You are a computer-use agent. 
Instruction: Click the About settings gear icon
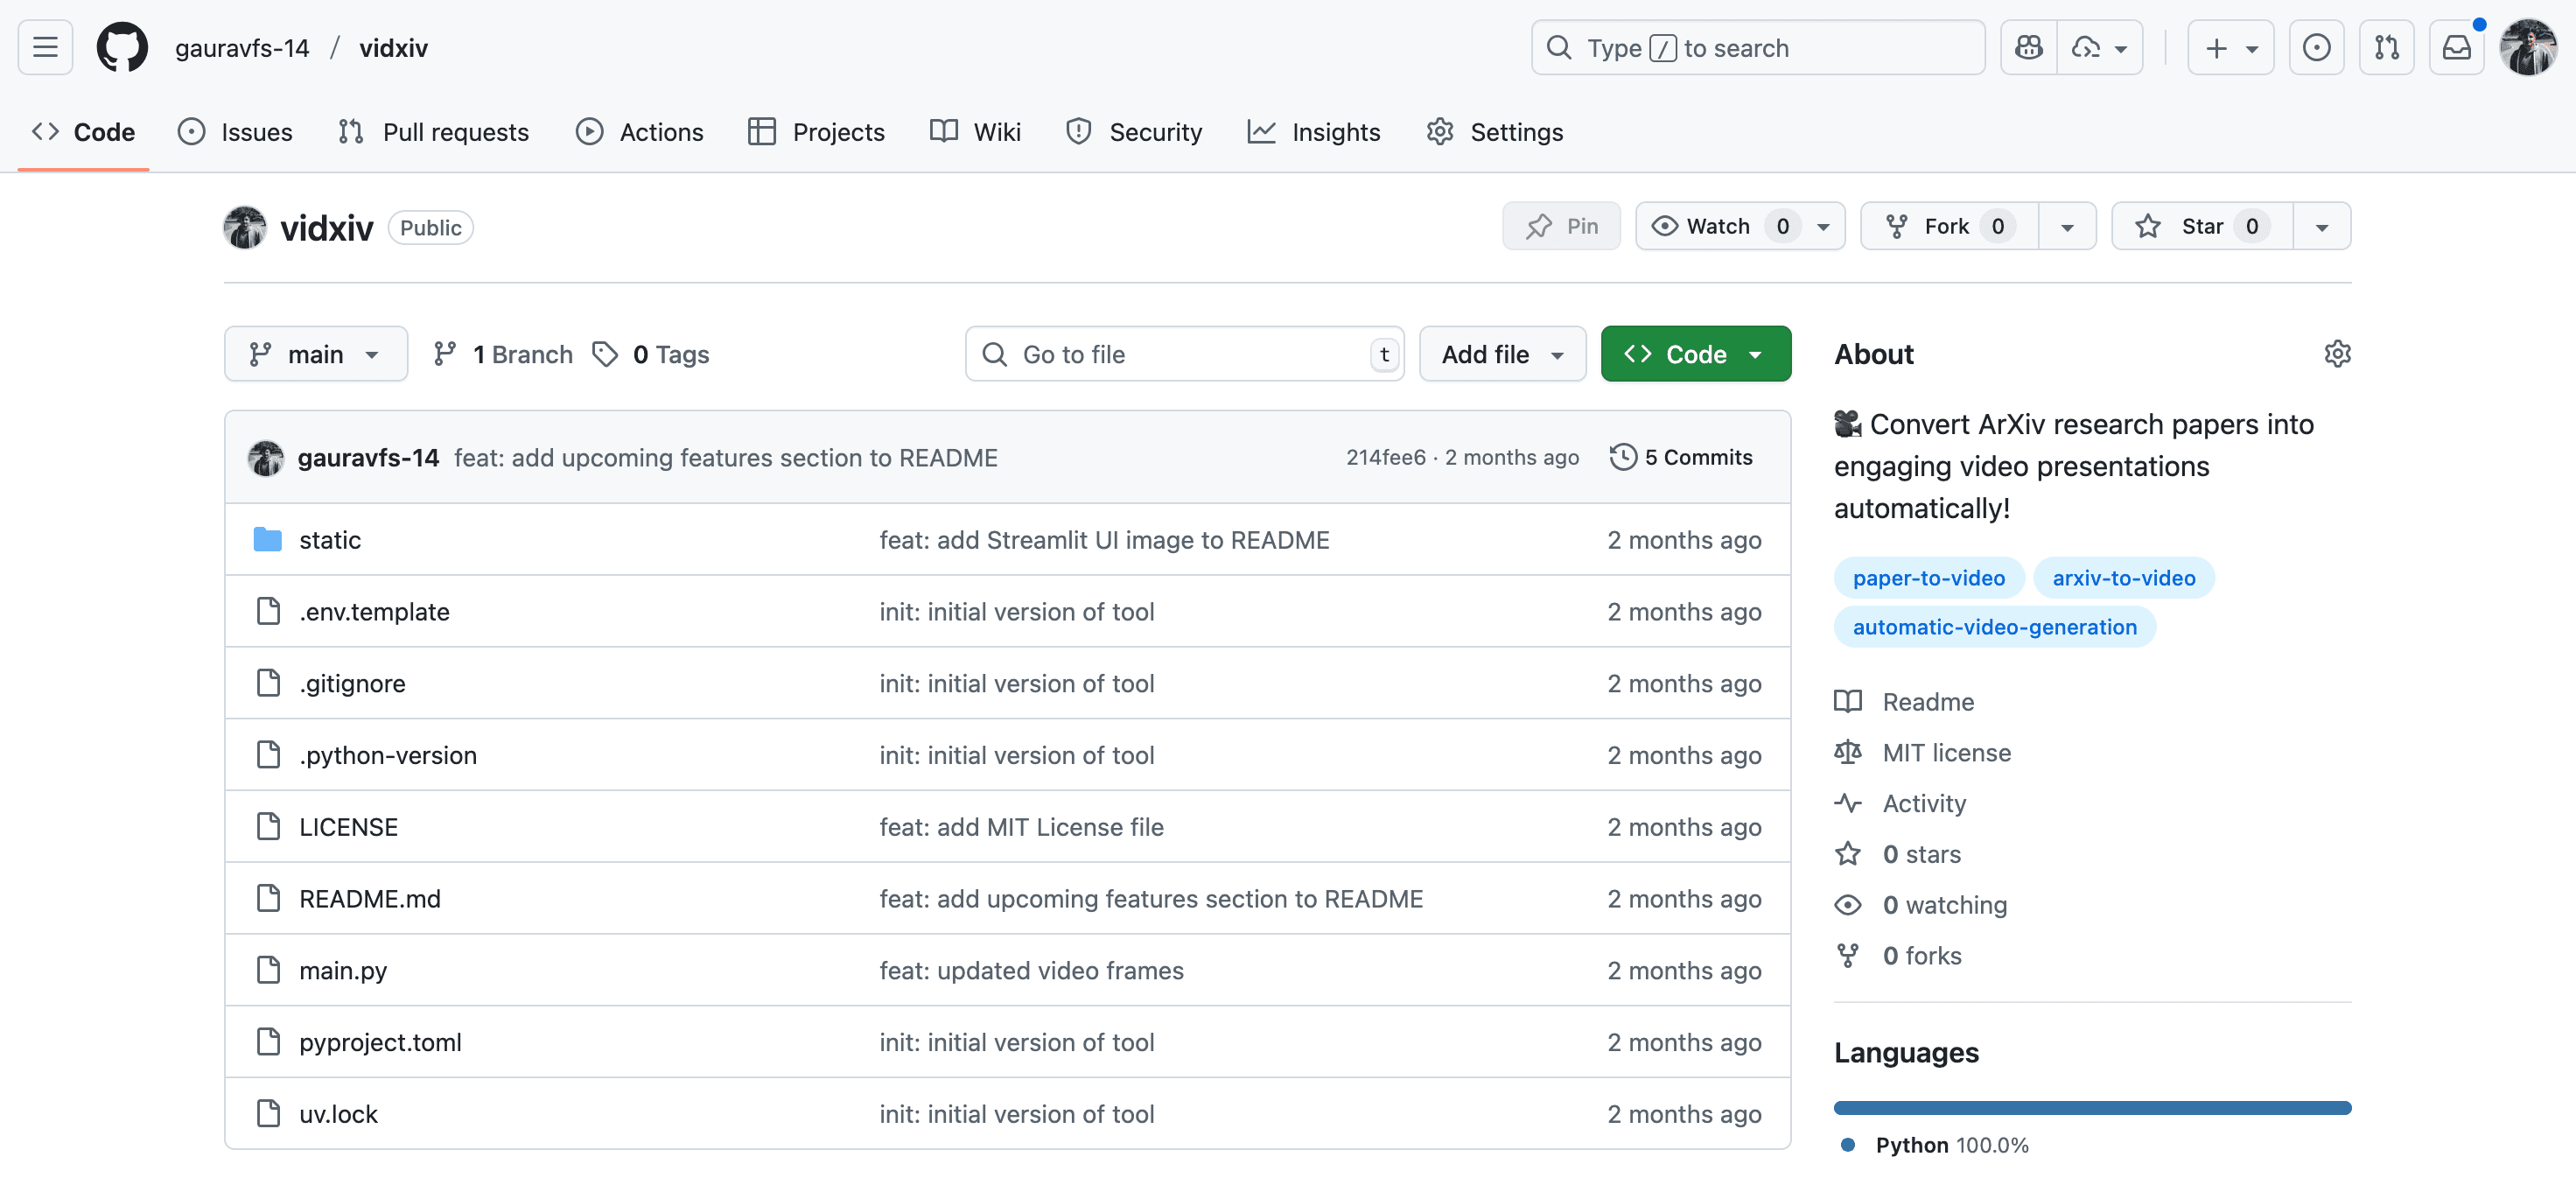(x=2337, y=353)
